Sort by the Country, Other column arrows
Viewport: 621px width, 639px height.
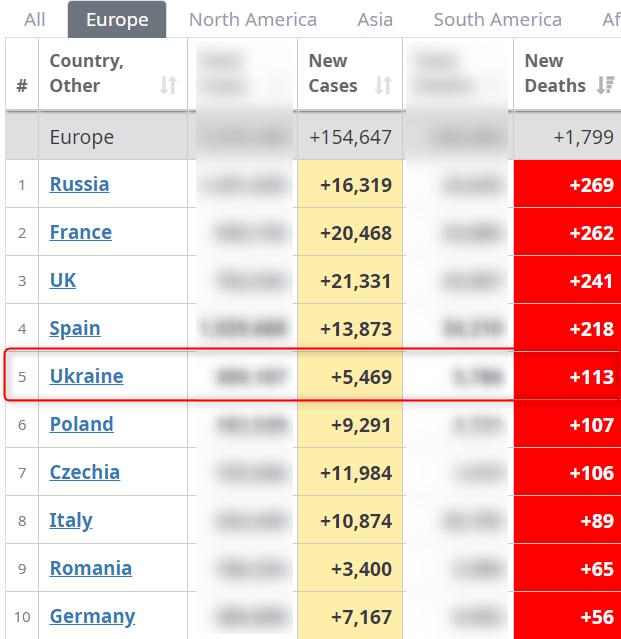(x=168, y=86)
